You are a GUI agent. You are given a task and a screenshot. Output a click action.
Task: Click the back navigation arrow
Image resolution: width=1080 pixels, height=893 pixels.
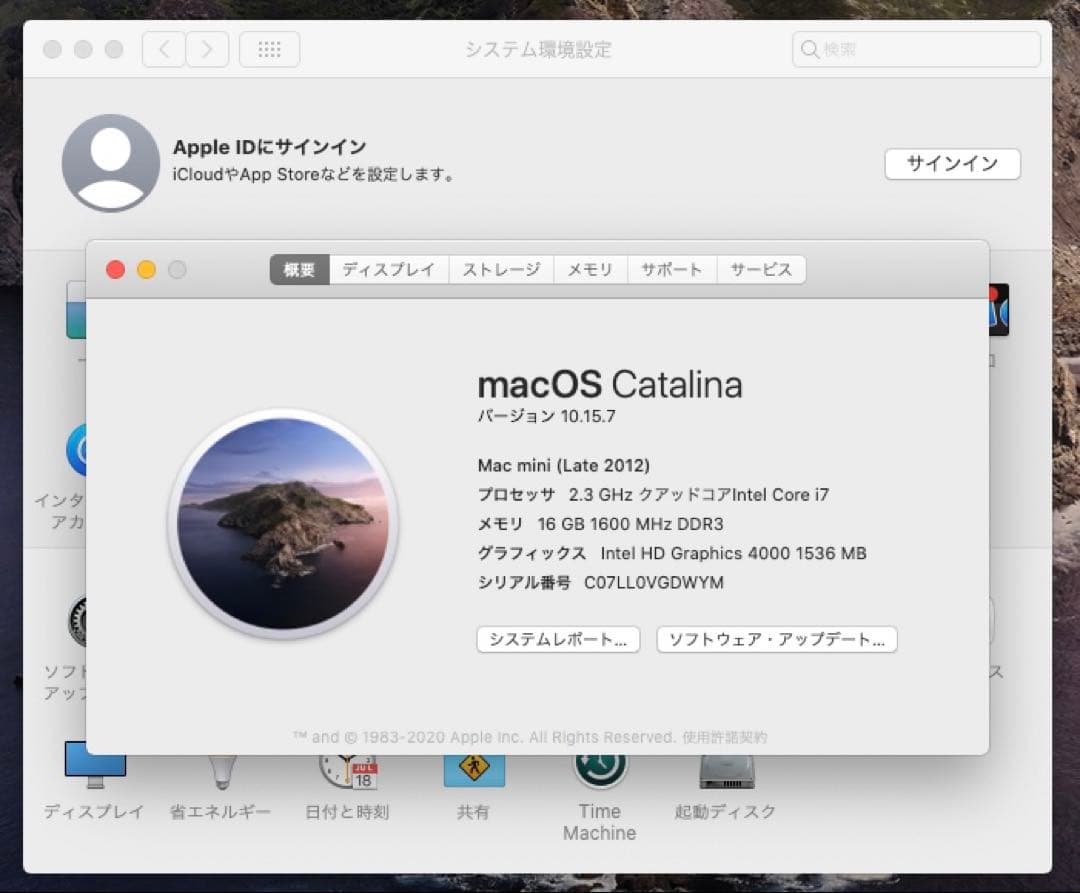[x=163, y=49]
